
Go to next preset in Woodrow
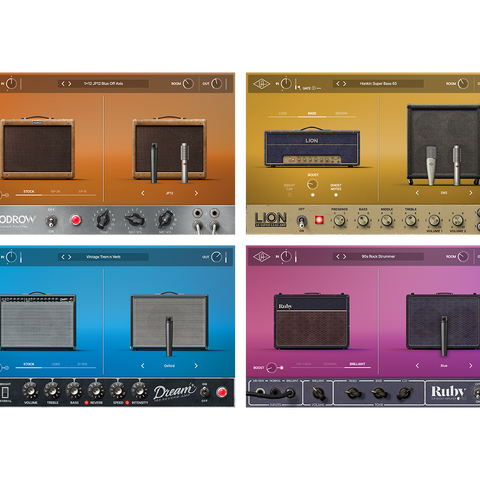click(70, 84)
